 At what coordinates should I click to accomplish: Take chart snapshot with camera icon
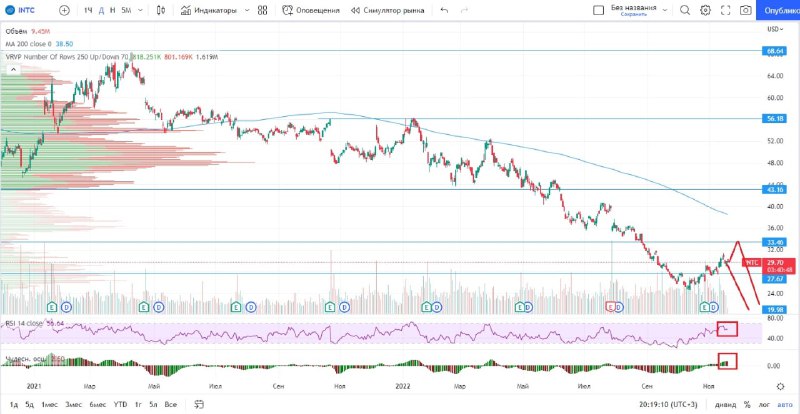745,10
